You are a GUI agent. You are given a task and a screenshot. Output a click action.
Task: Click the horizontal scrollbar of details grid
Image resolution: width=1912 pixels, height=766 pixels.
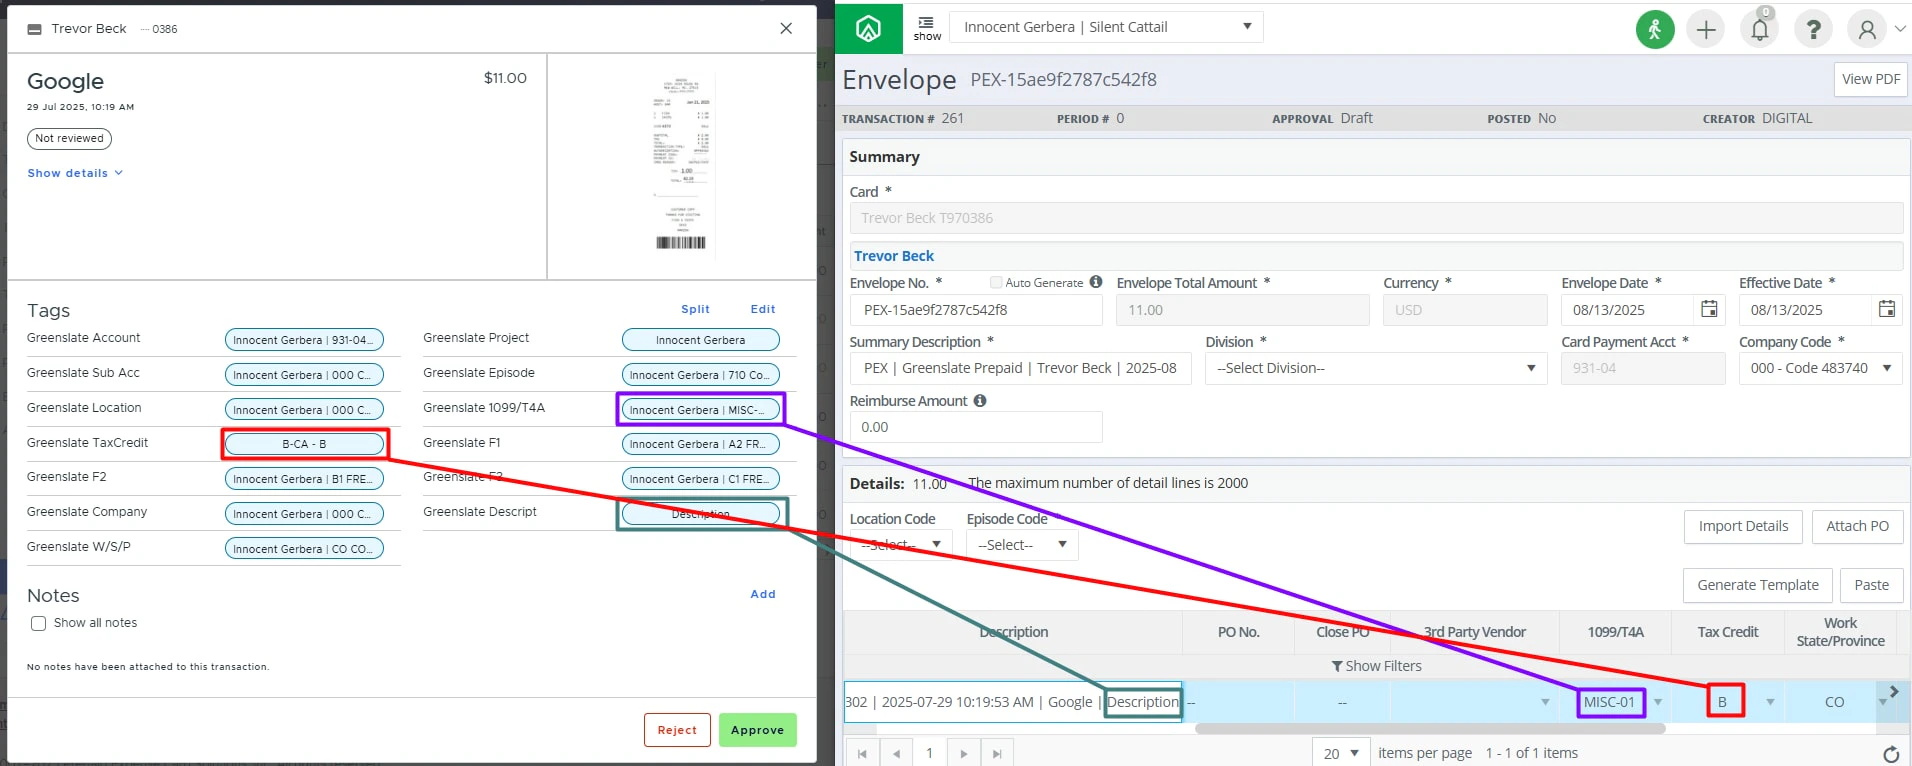pyautogui.click(x=1430, y=728)
